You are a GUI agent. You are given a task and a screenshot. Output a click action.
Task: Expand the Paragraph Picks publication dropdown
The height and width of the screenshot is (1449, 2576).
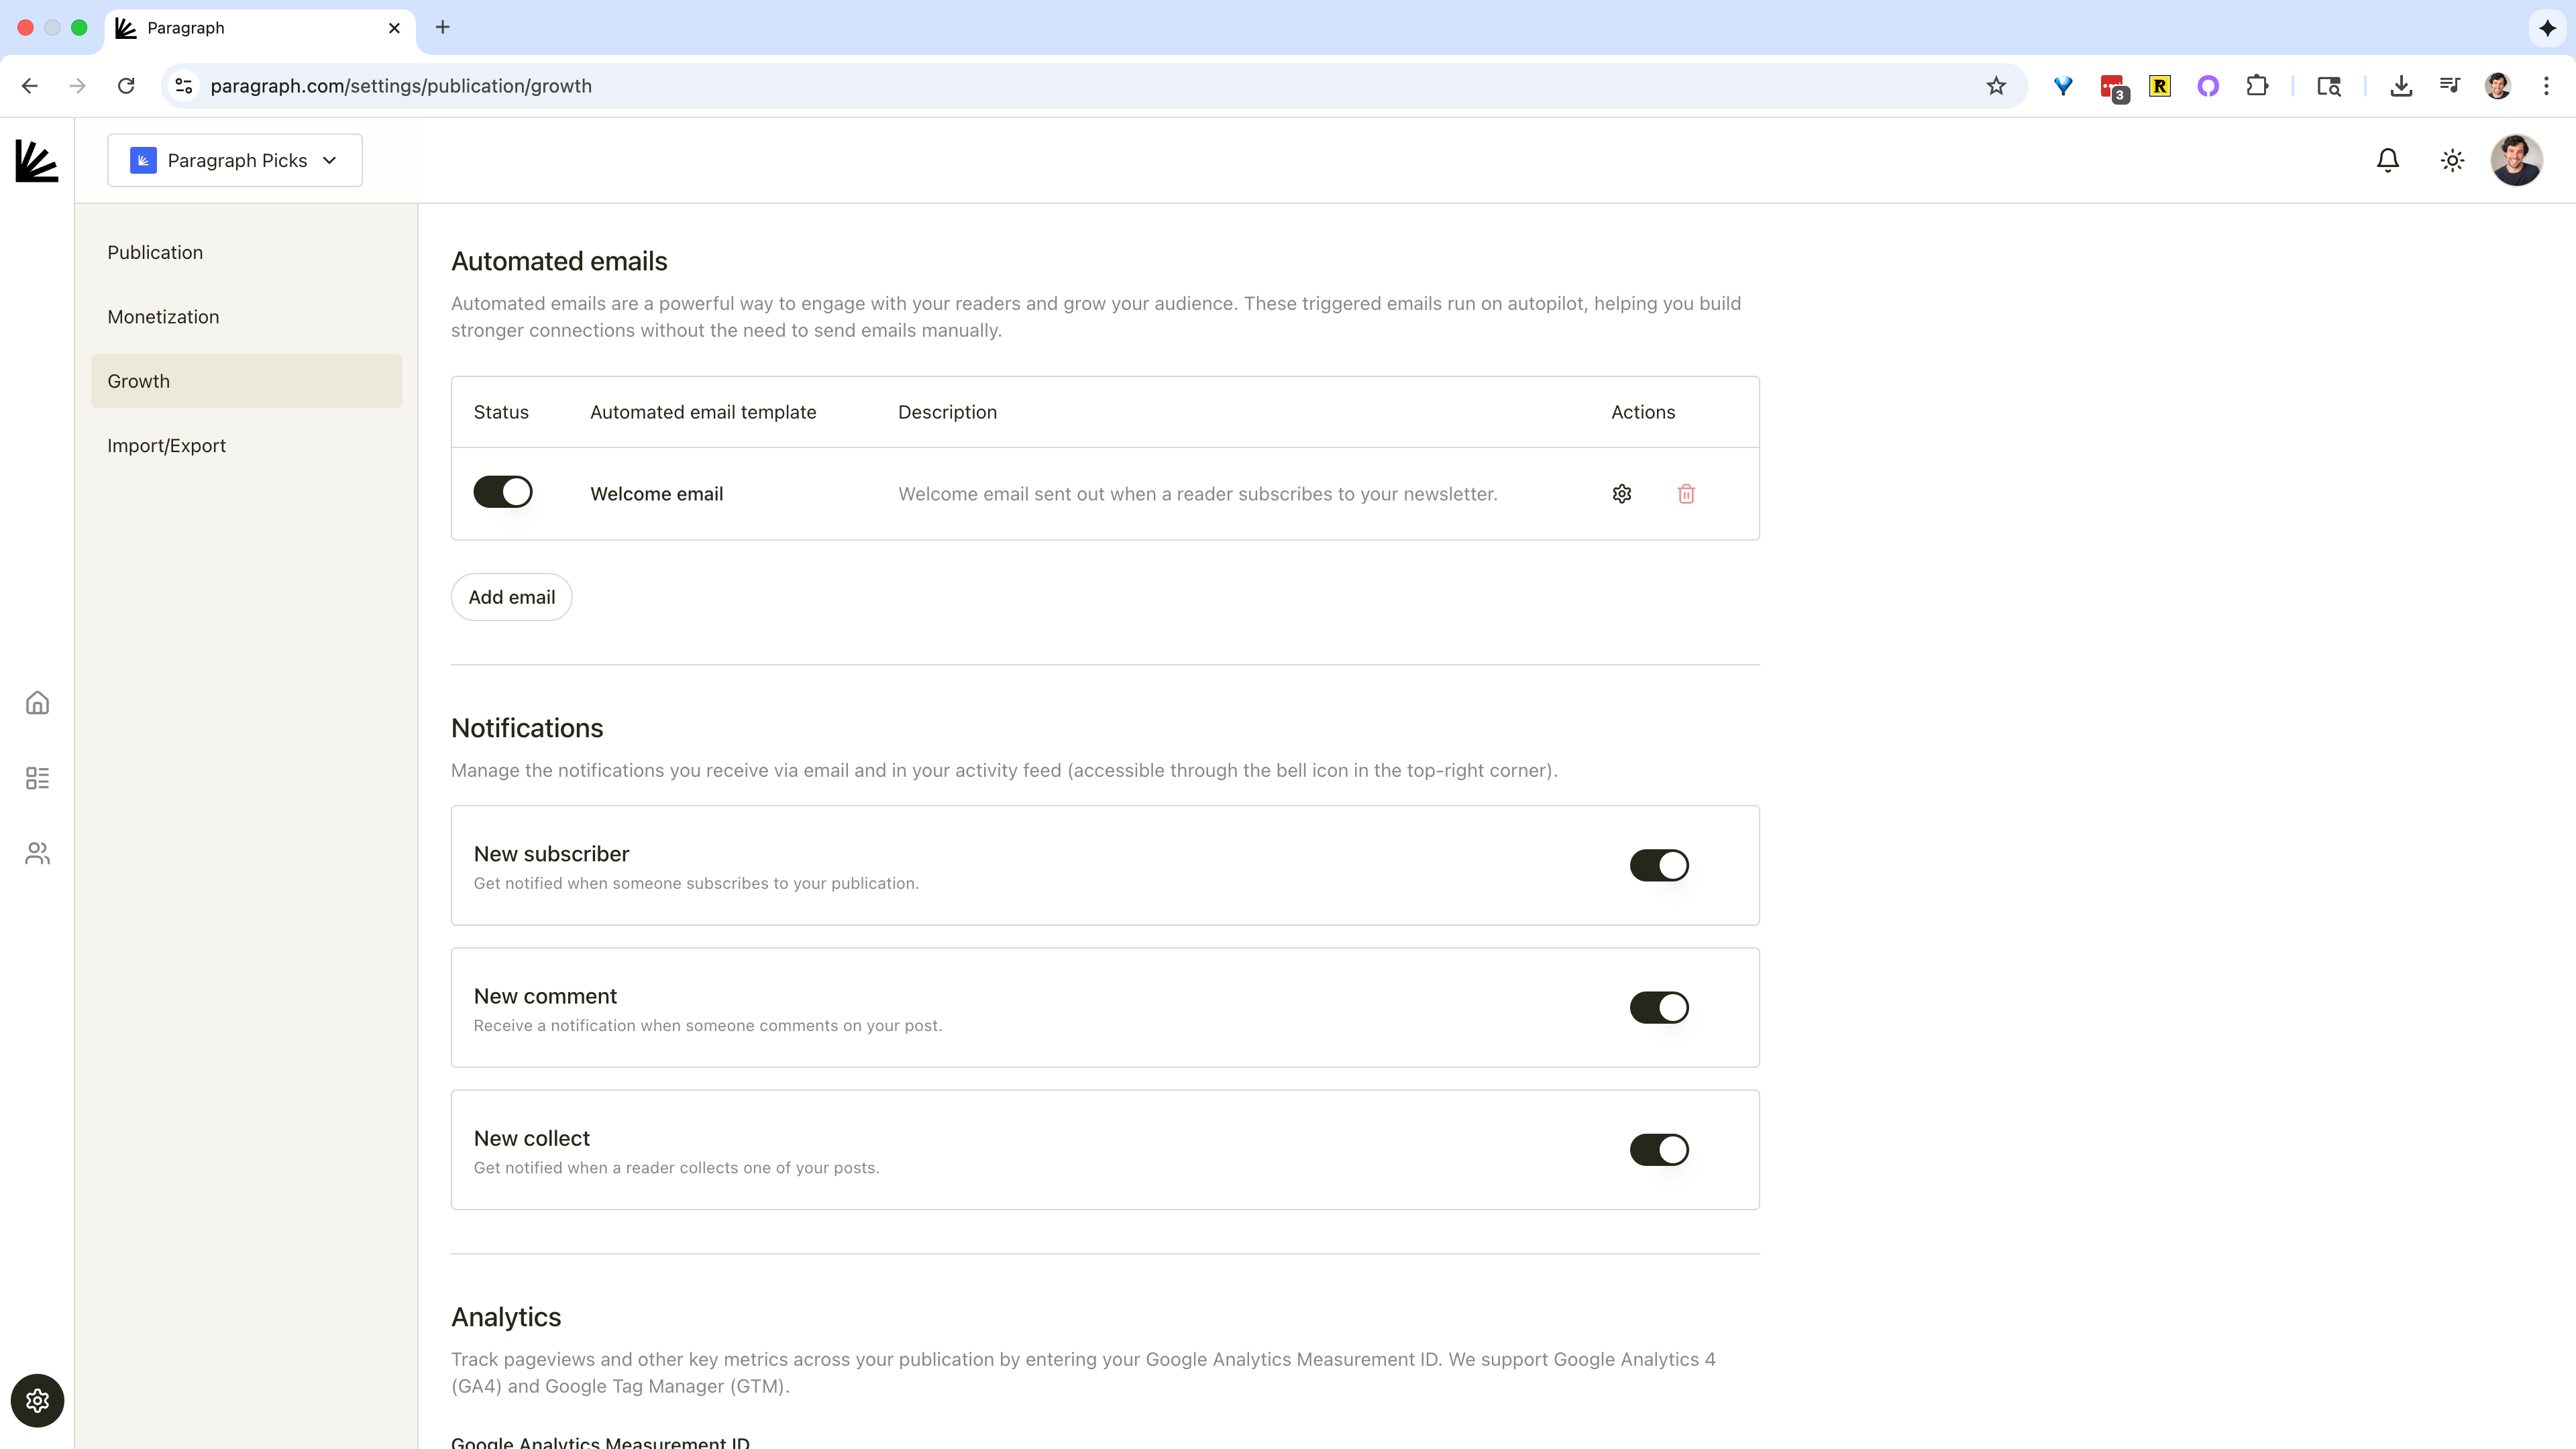[235, 160]
